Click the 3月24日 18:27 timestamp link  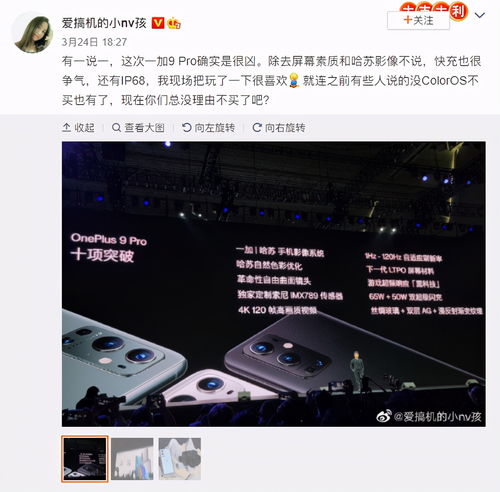click(x=94, y=42)
